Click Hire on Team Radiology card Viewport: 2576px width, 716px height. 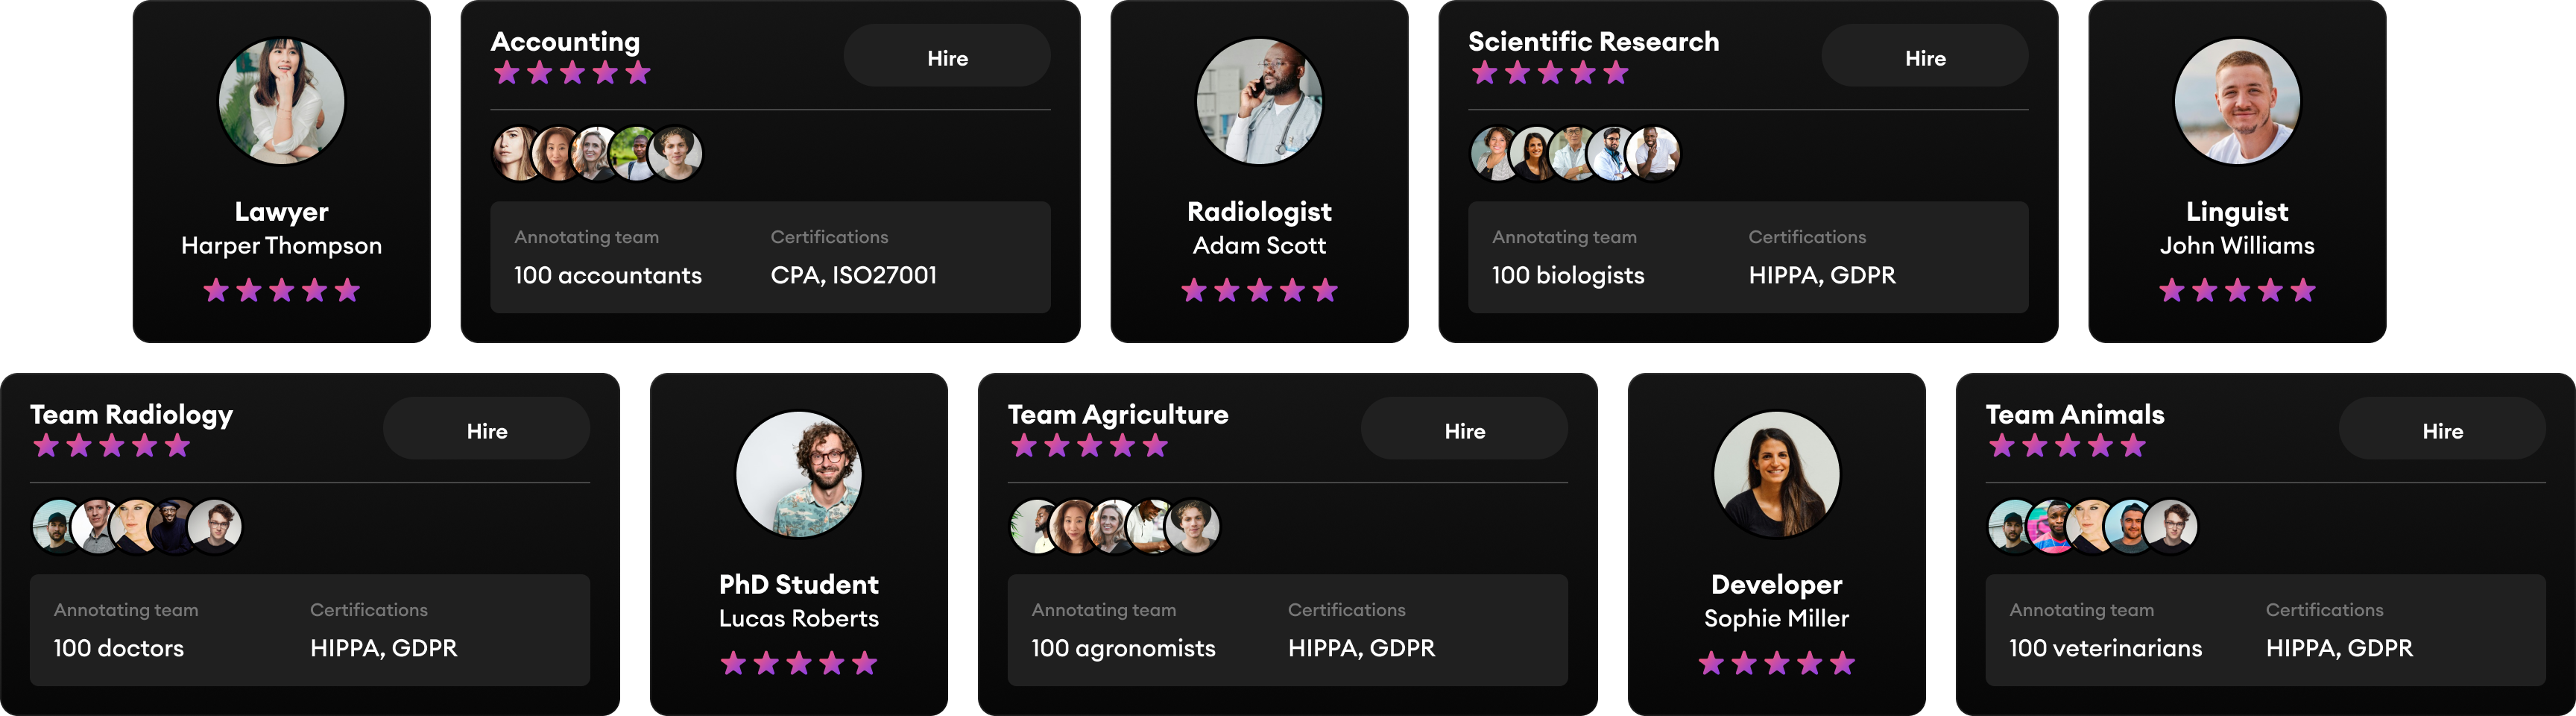(x=486, y=428)
